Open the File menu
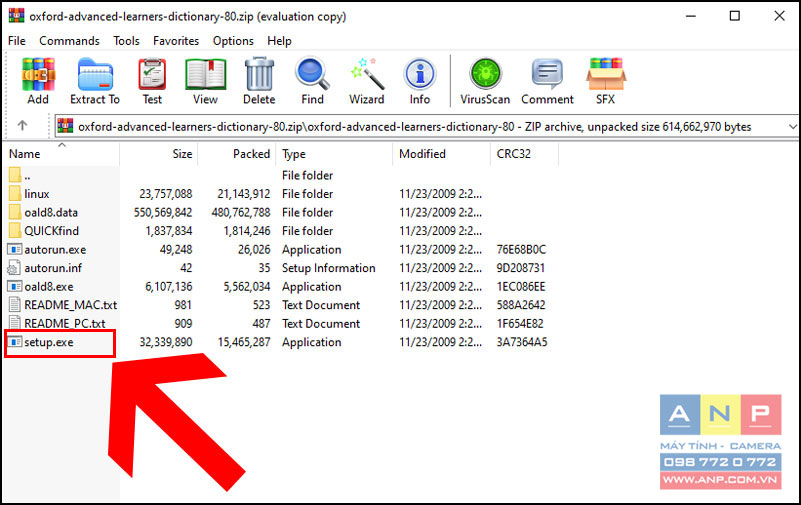 pos(17,41)
